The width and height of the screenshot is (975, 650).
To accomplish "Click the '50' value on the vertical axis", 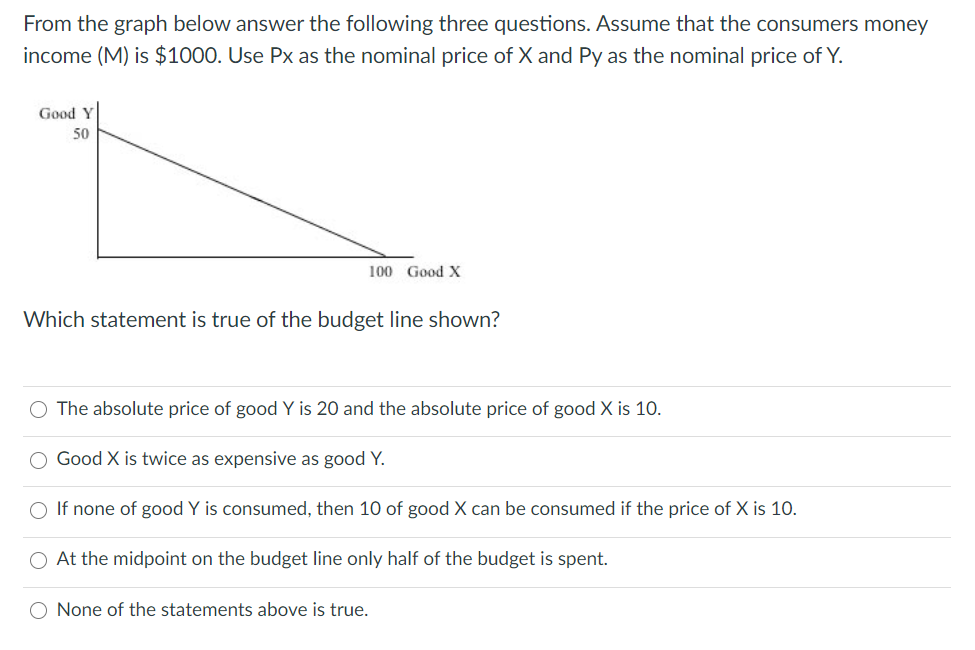I will point(81,134).
